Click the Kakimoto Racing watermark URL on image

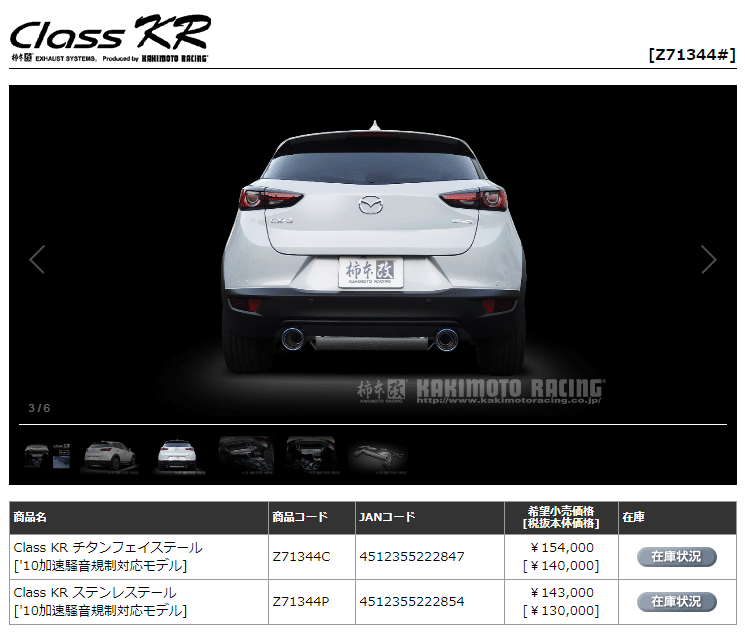pos(510,400)
